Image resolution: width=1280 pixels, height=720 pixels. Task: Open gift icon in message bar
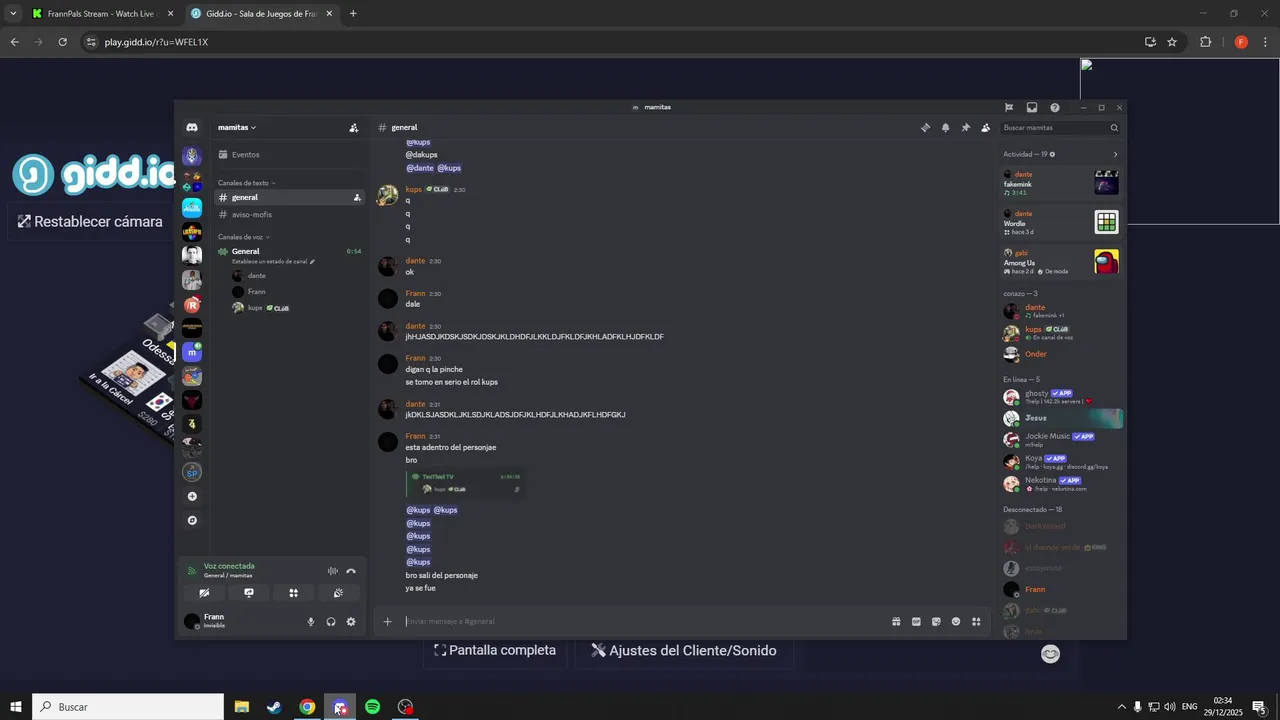896,621
